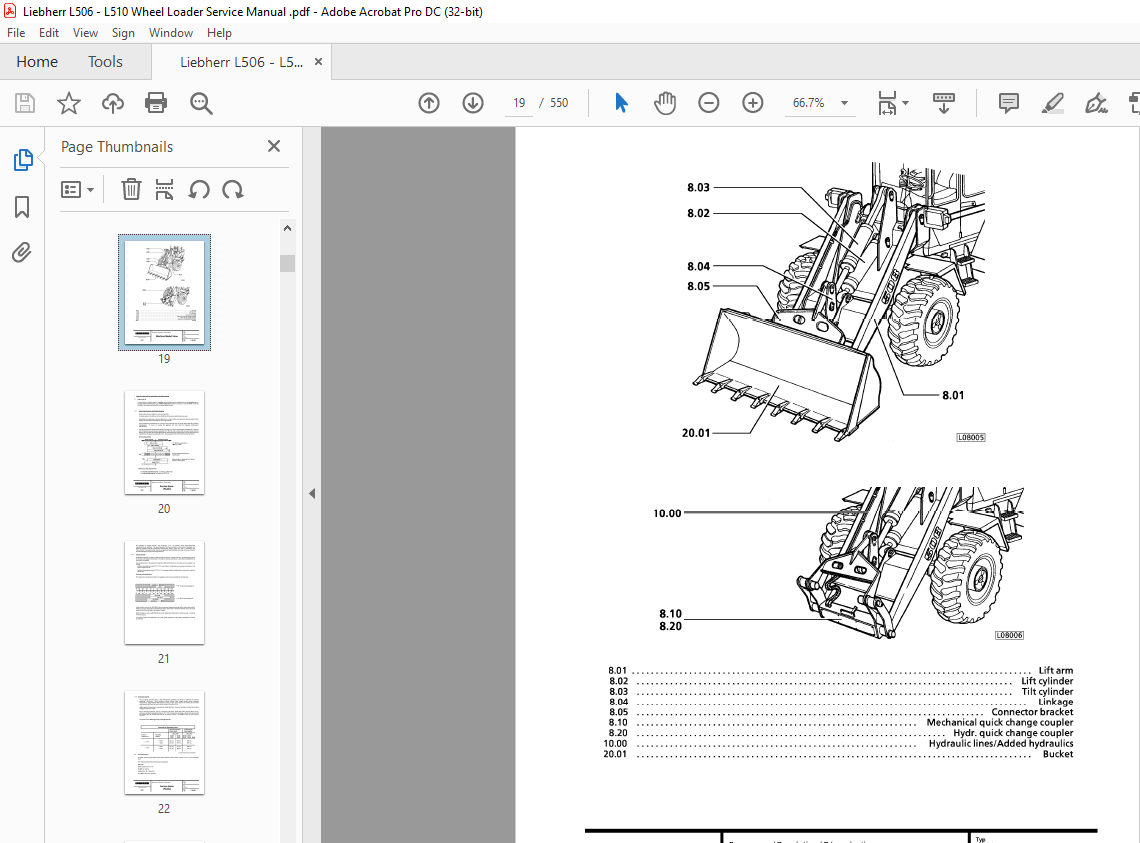
Task: Print the document
Action: coord(156,103)
